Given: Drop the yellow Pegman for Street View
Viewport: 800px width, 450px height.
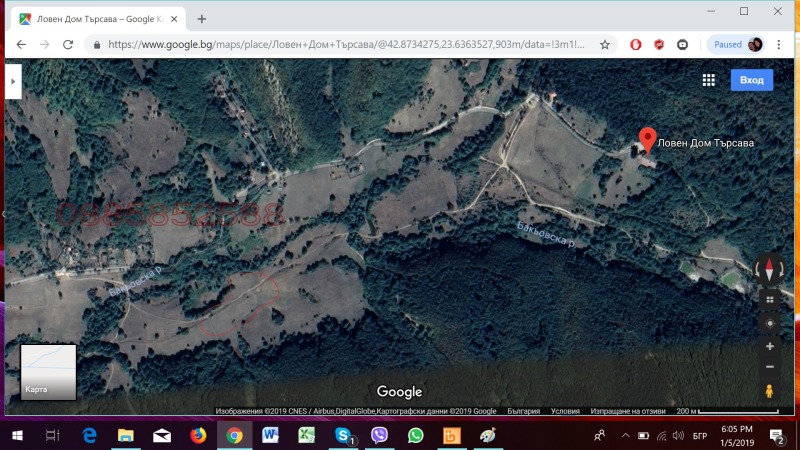Looking at the screenshot, I should (769, 391).
